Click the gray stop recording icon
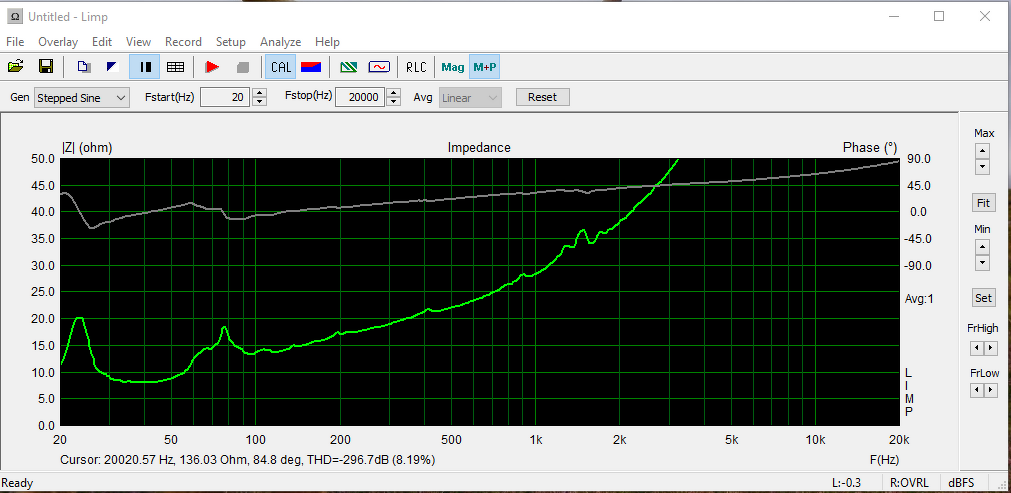This screenshot has height=493, width=1011. coord(243,66)
